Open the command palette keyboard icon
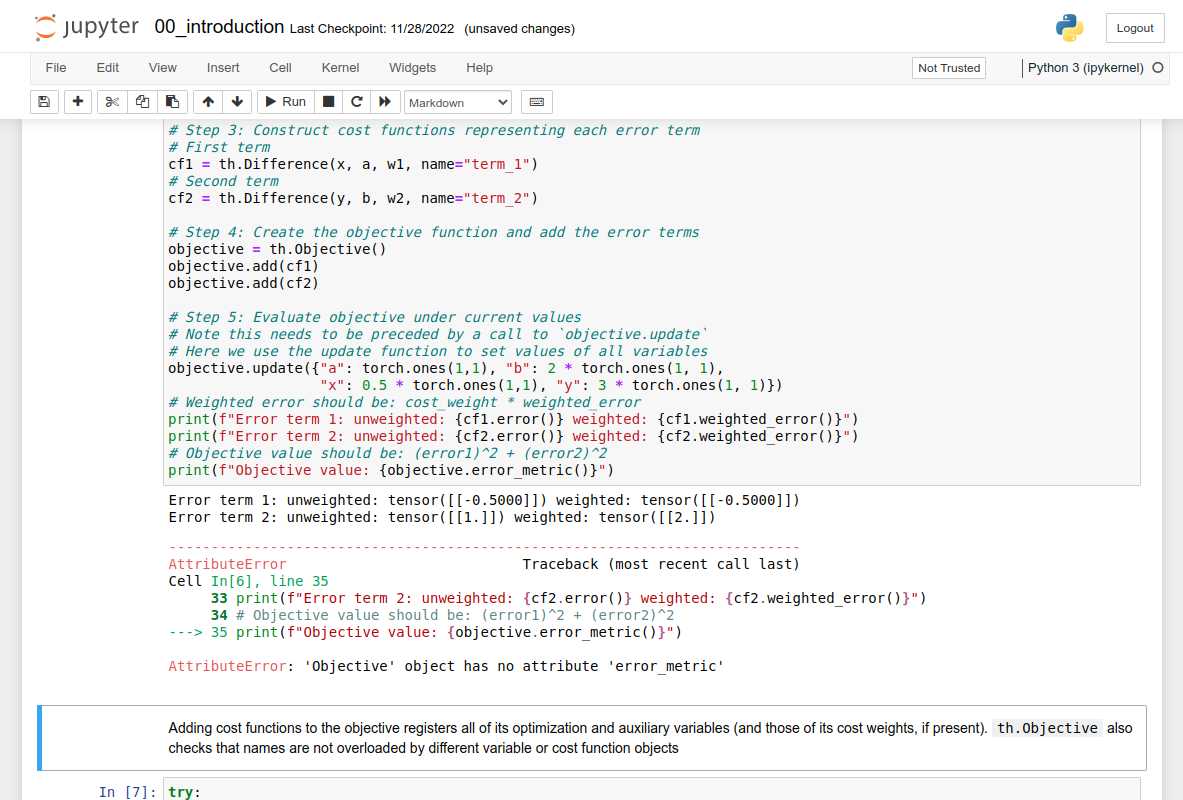The image size is (1183, 800). click(537, 101)
